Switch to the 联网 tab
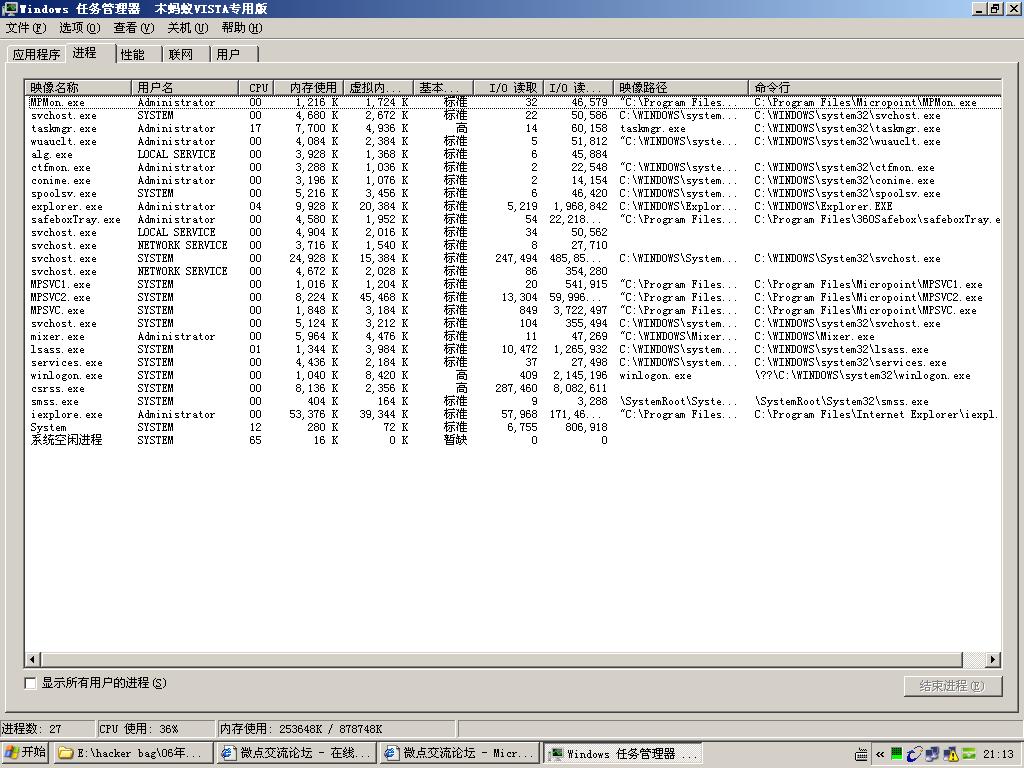This screenshot has height=768, width=1024. [187, 55]
